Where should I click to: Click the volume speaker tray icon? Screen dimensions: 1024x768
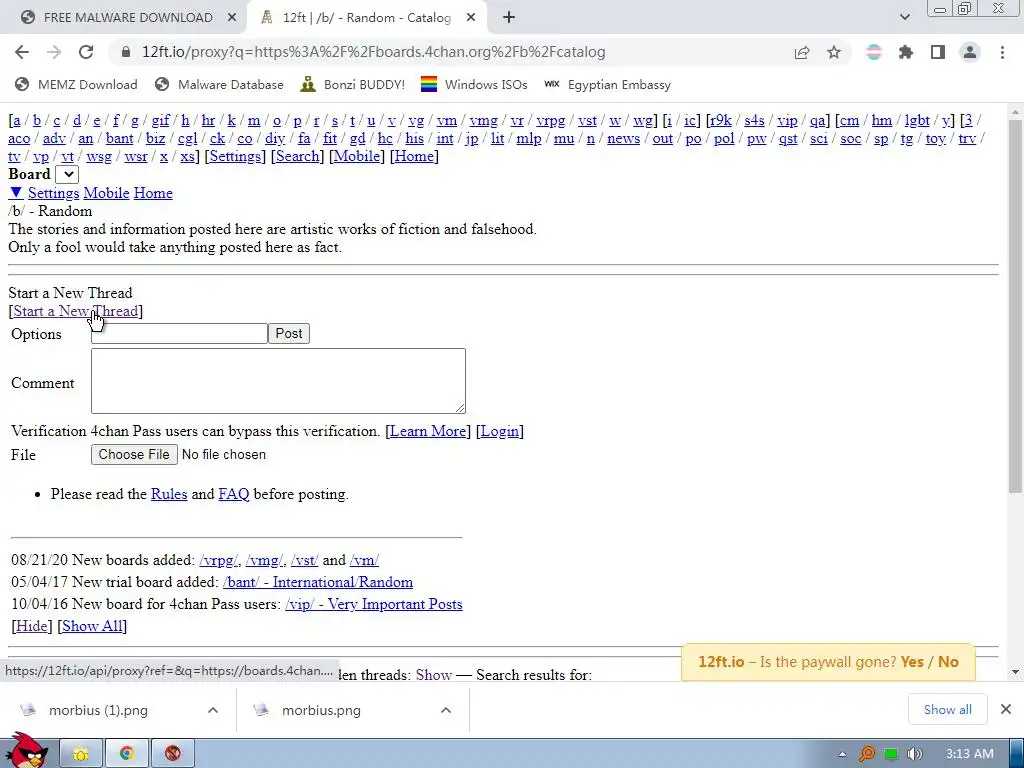click(915, 754)
